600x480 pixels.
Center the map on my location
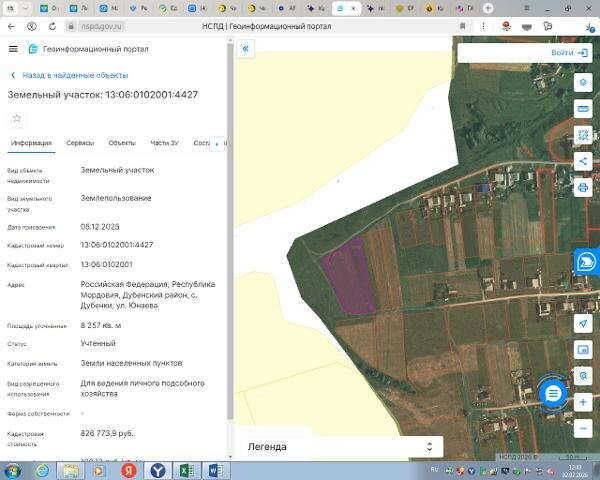click(x=583, y=323)
